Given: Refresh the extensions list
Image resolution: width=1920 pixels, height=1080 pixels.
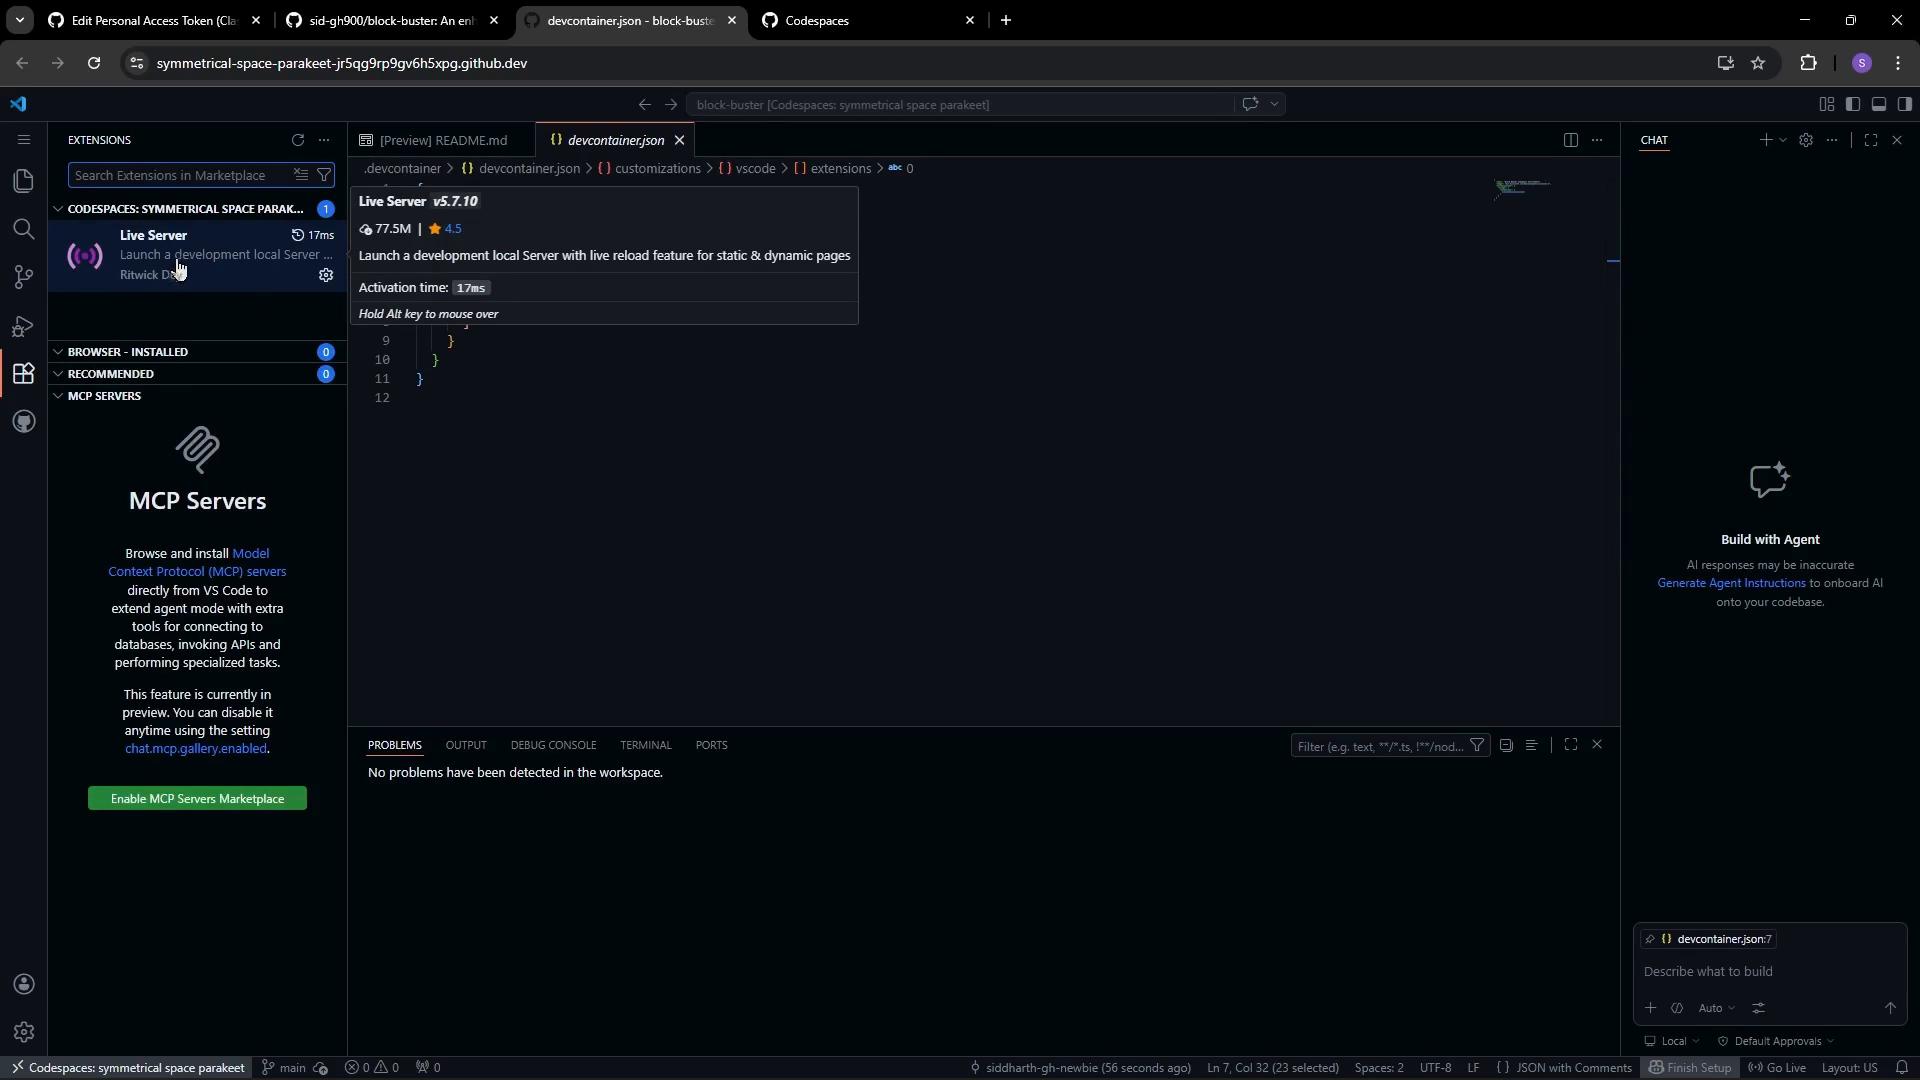Looking at the screenshot, I should tap(297, 140).
